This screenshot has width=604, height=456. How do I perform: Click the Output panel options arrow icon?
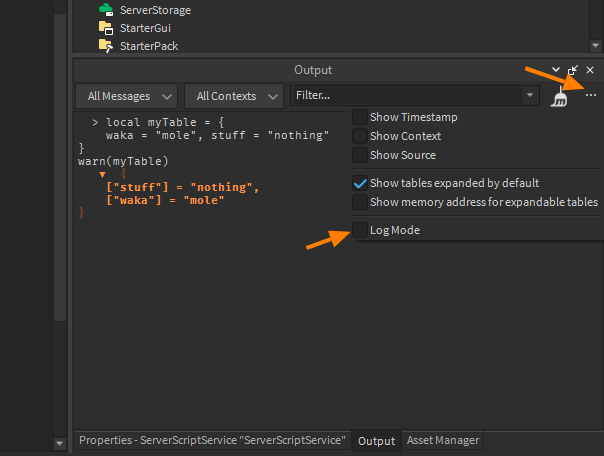(x=555, y=70)
